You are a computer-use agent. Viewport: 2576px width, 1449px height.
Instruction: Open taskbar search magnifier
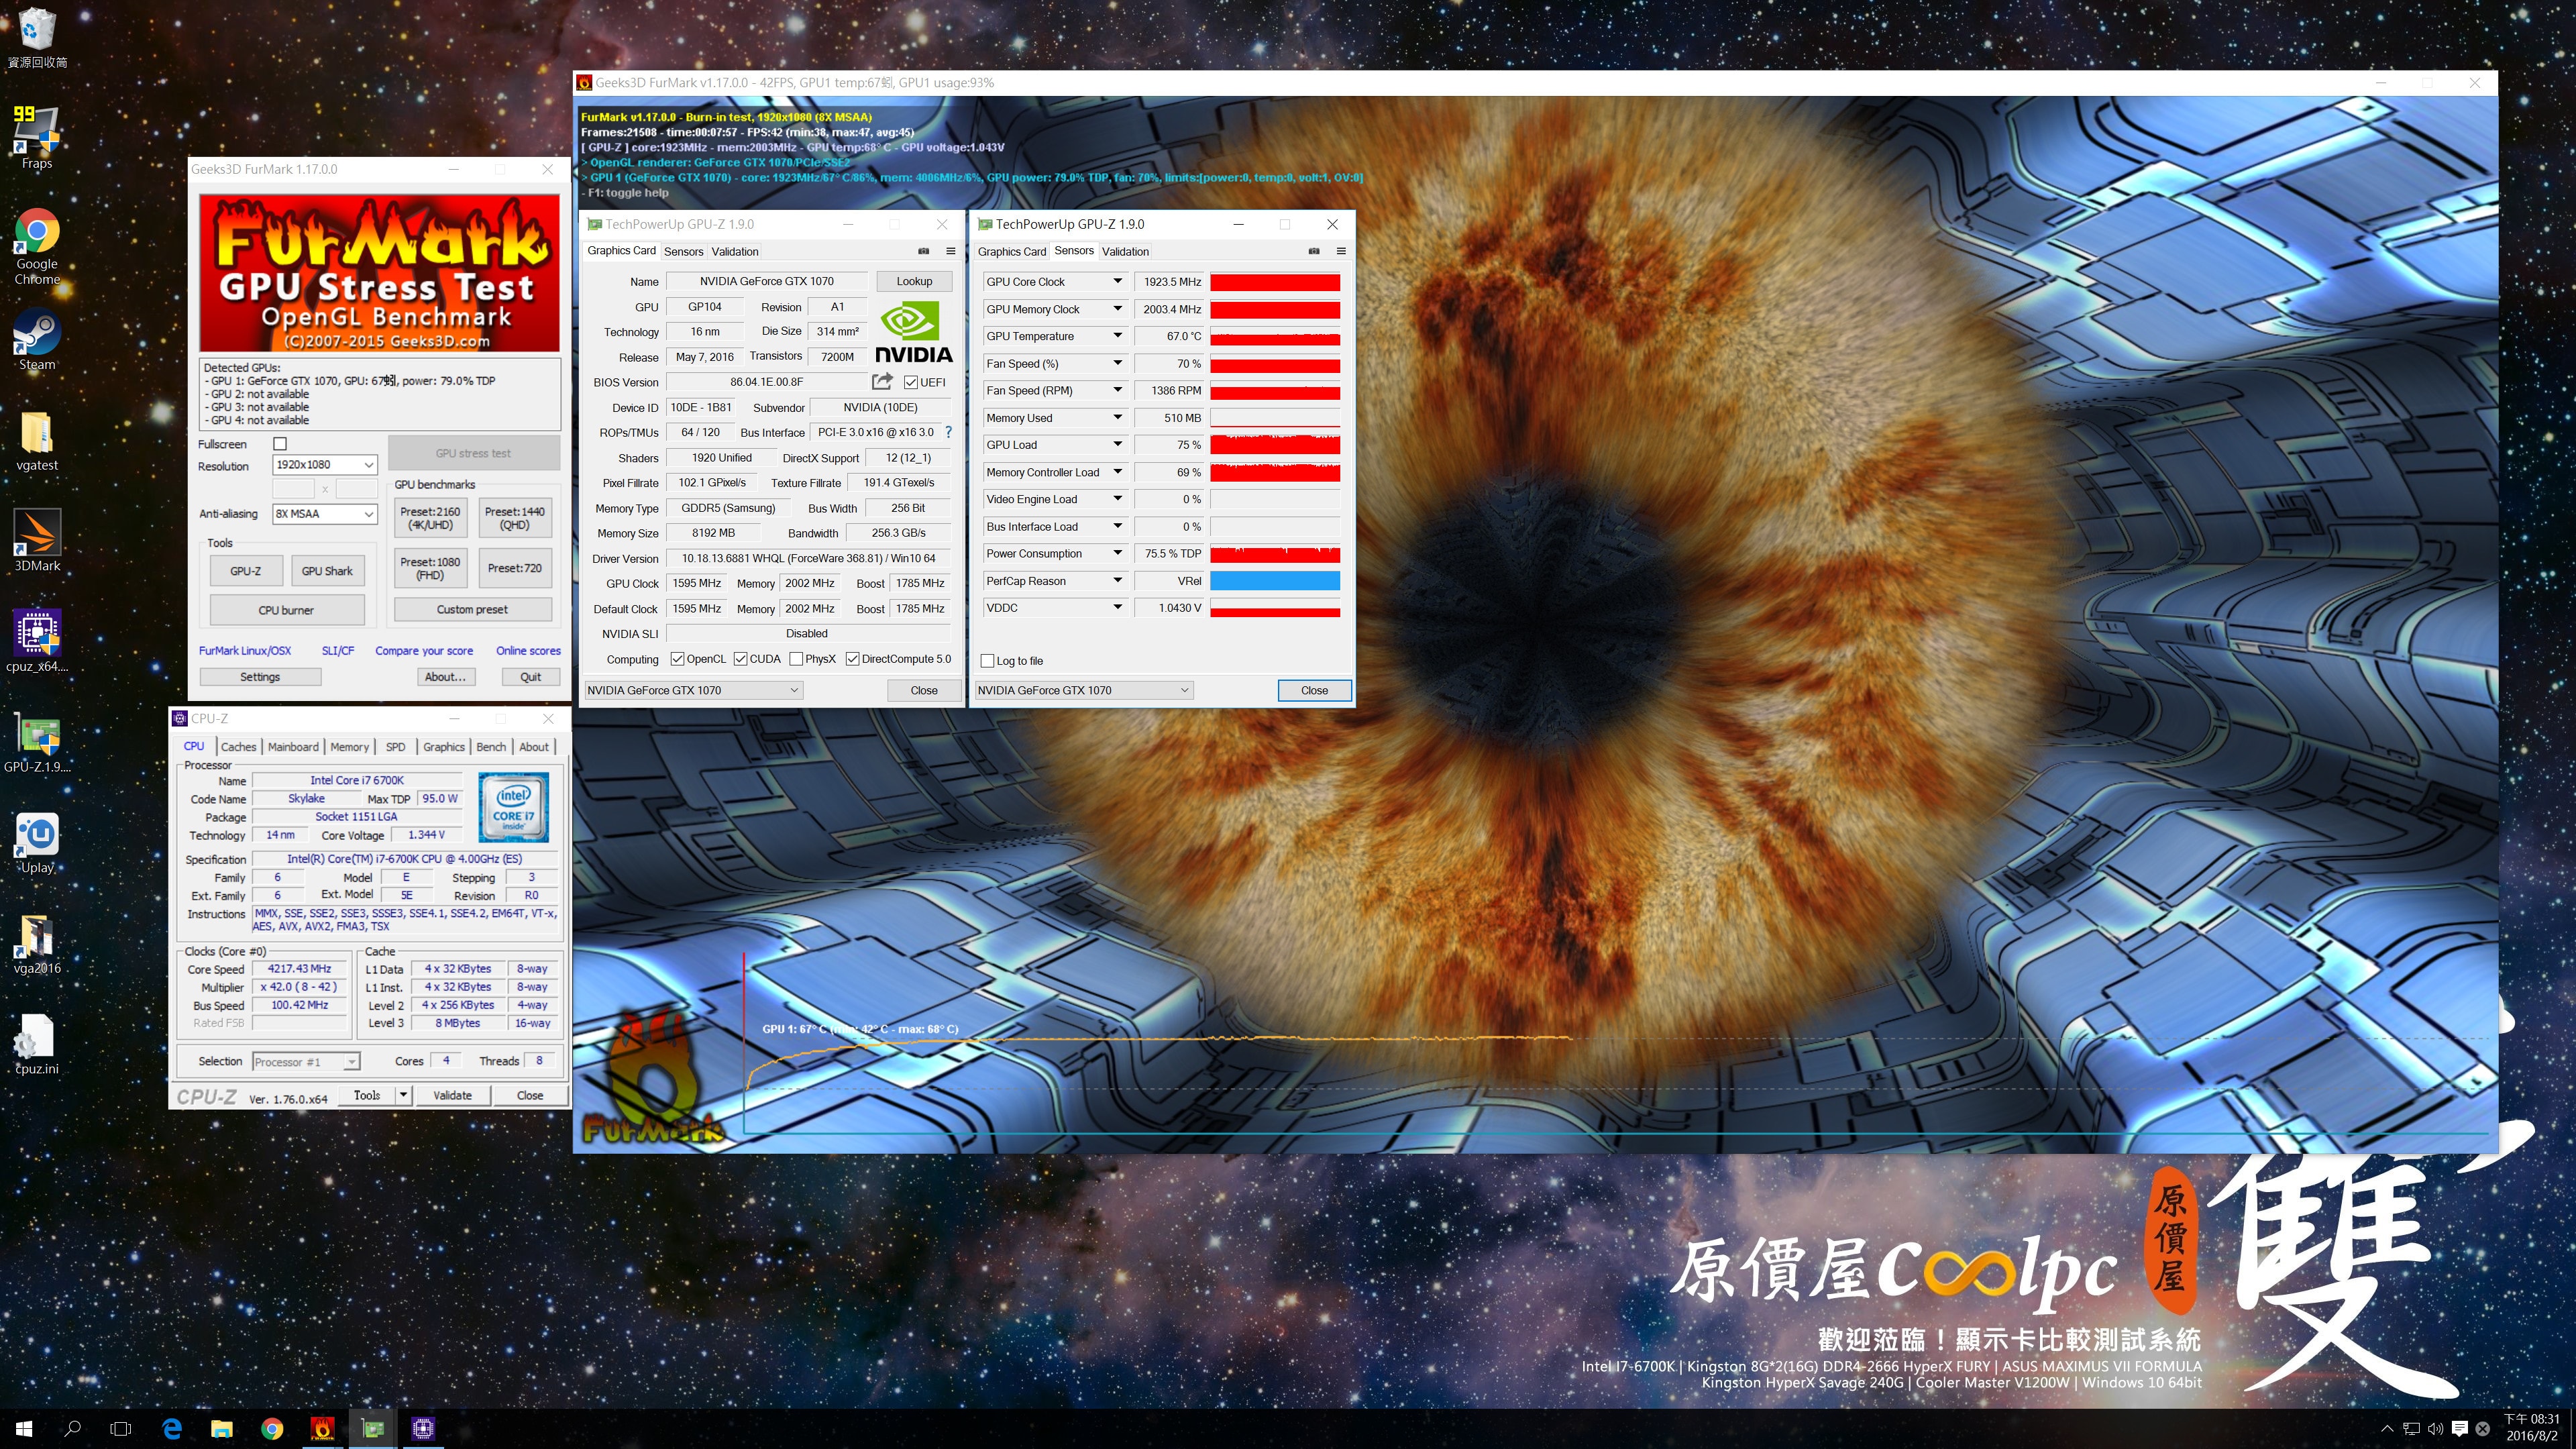[72, 1428]
